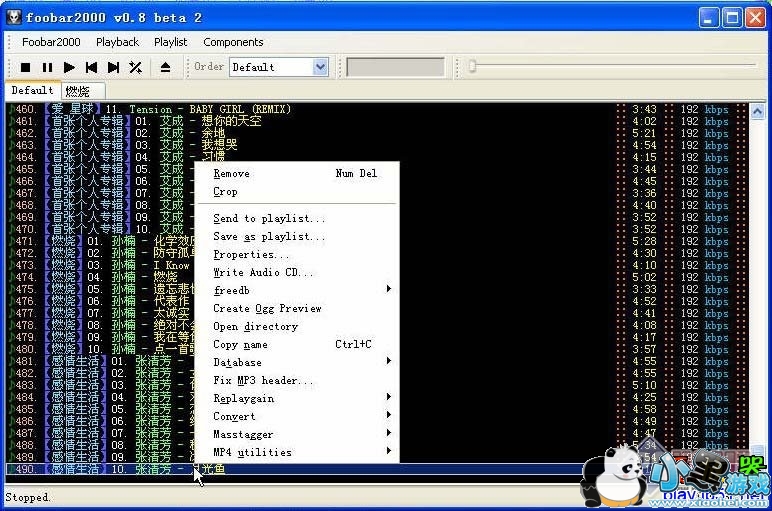
Task: Select Save as playlist... entry
Action: tap(297, 236)
